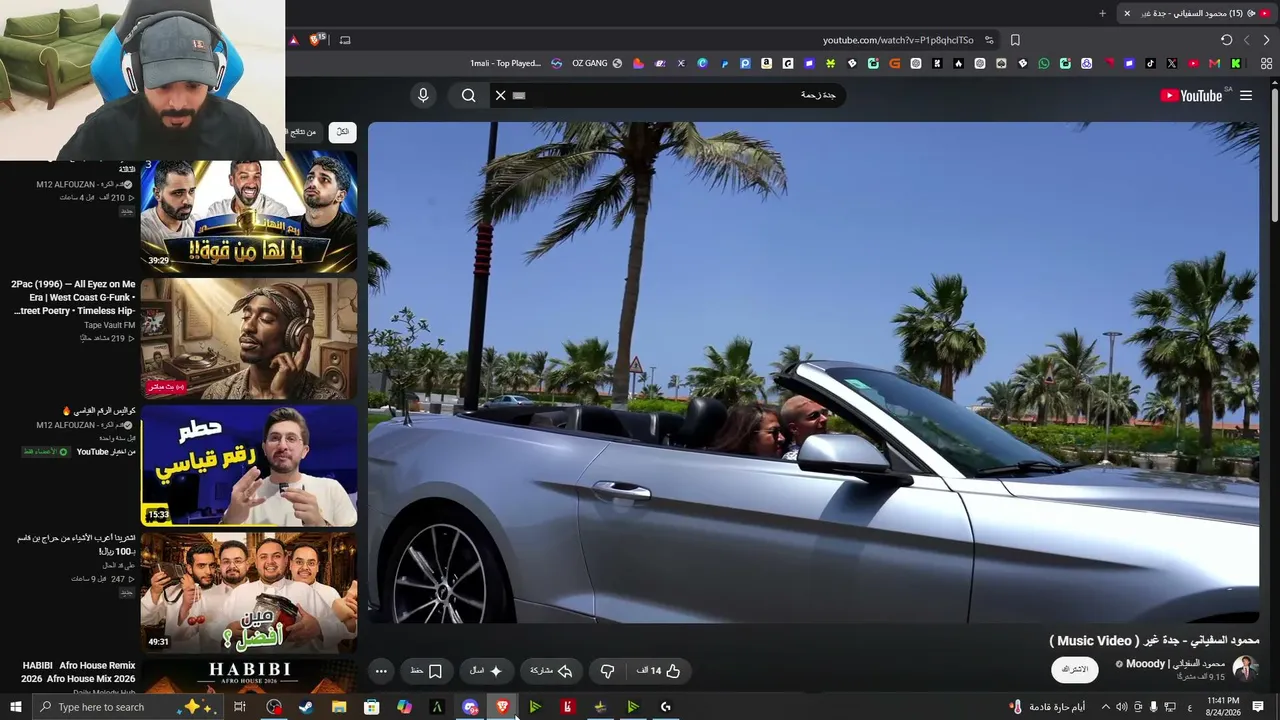Play the Music Video in the player
Viewport: 1280px width, 720px height.
click(x=813, y=372)
